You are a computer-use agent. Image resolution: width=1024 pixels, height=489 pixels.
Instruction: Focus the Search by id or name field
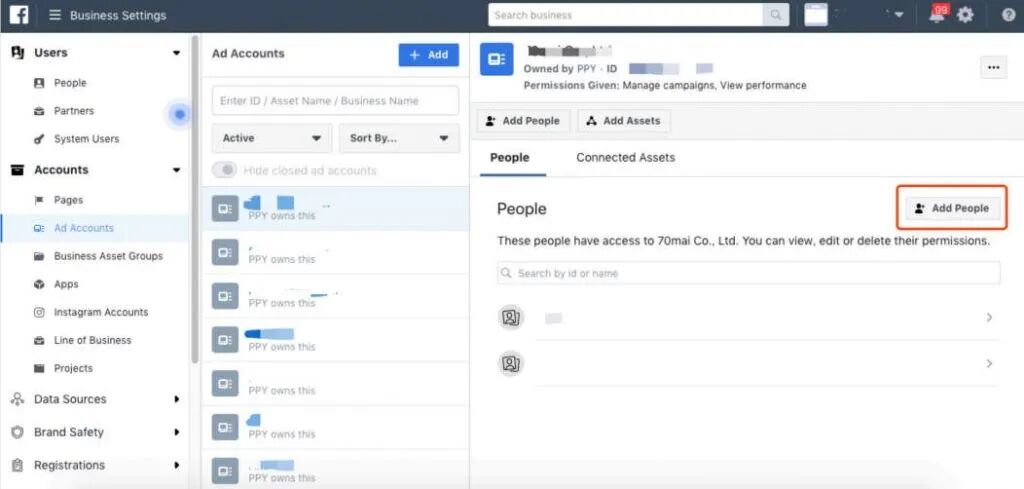[748, 273]
